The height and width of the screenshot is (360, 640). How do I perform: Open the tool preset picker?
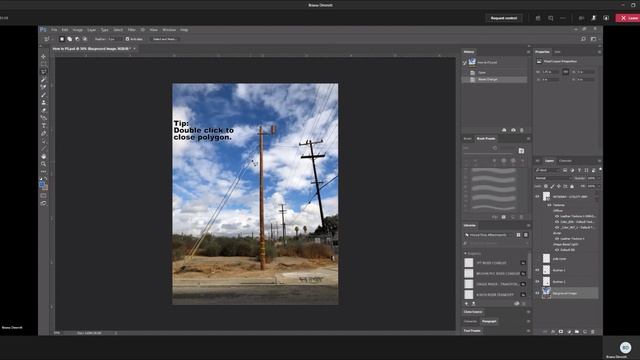pyautogui.click(x=48, y=39)
